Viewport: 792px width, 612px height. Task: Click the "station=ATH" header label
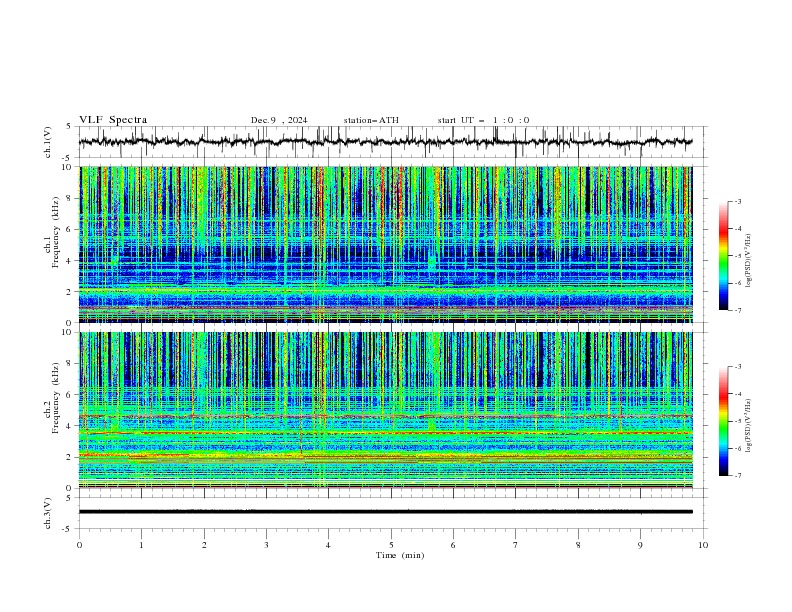pos(371,120)
